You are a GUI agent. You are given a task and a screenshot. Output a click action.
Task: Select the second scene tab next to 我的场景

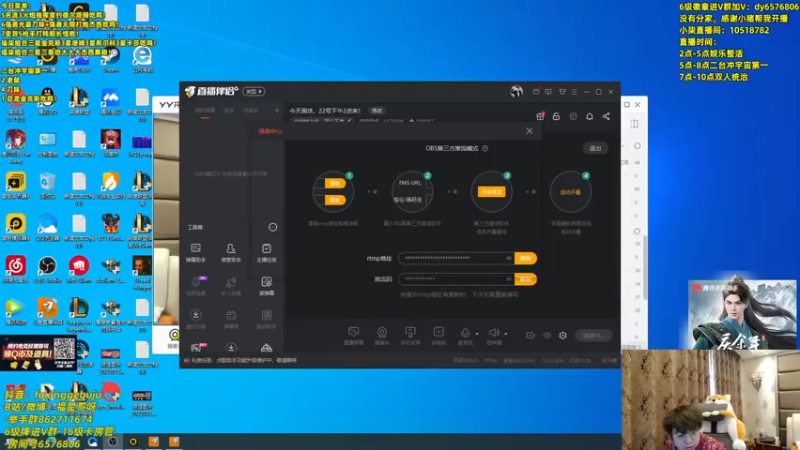229,111
